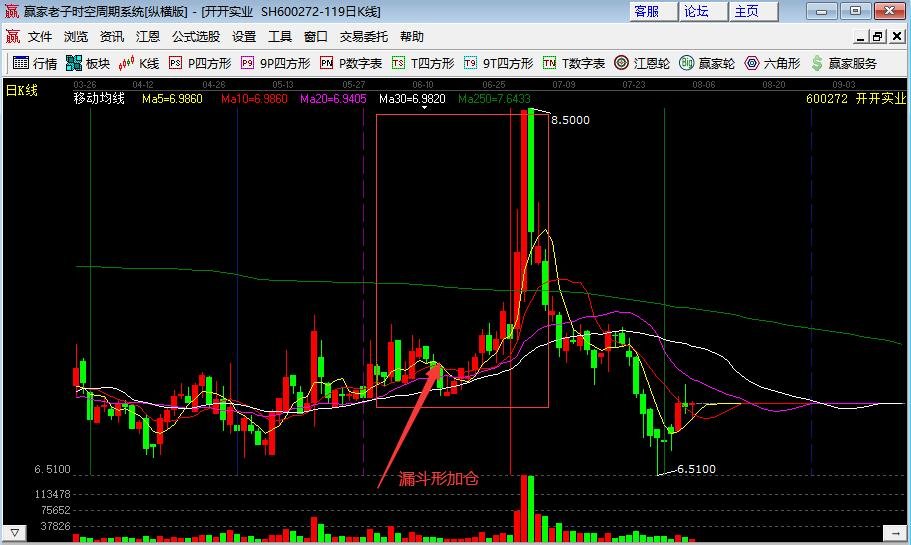Open the 文件 menu

coord(40,37)
